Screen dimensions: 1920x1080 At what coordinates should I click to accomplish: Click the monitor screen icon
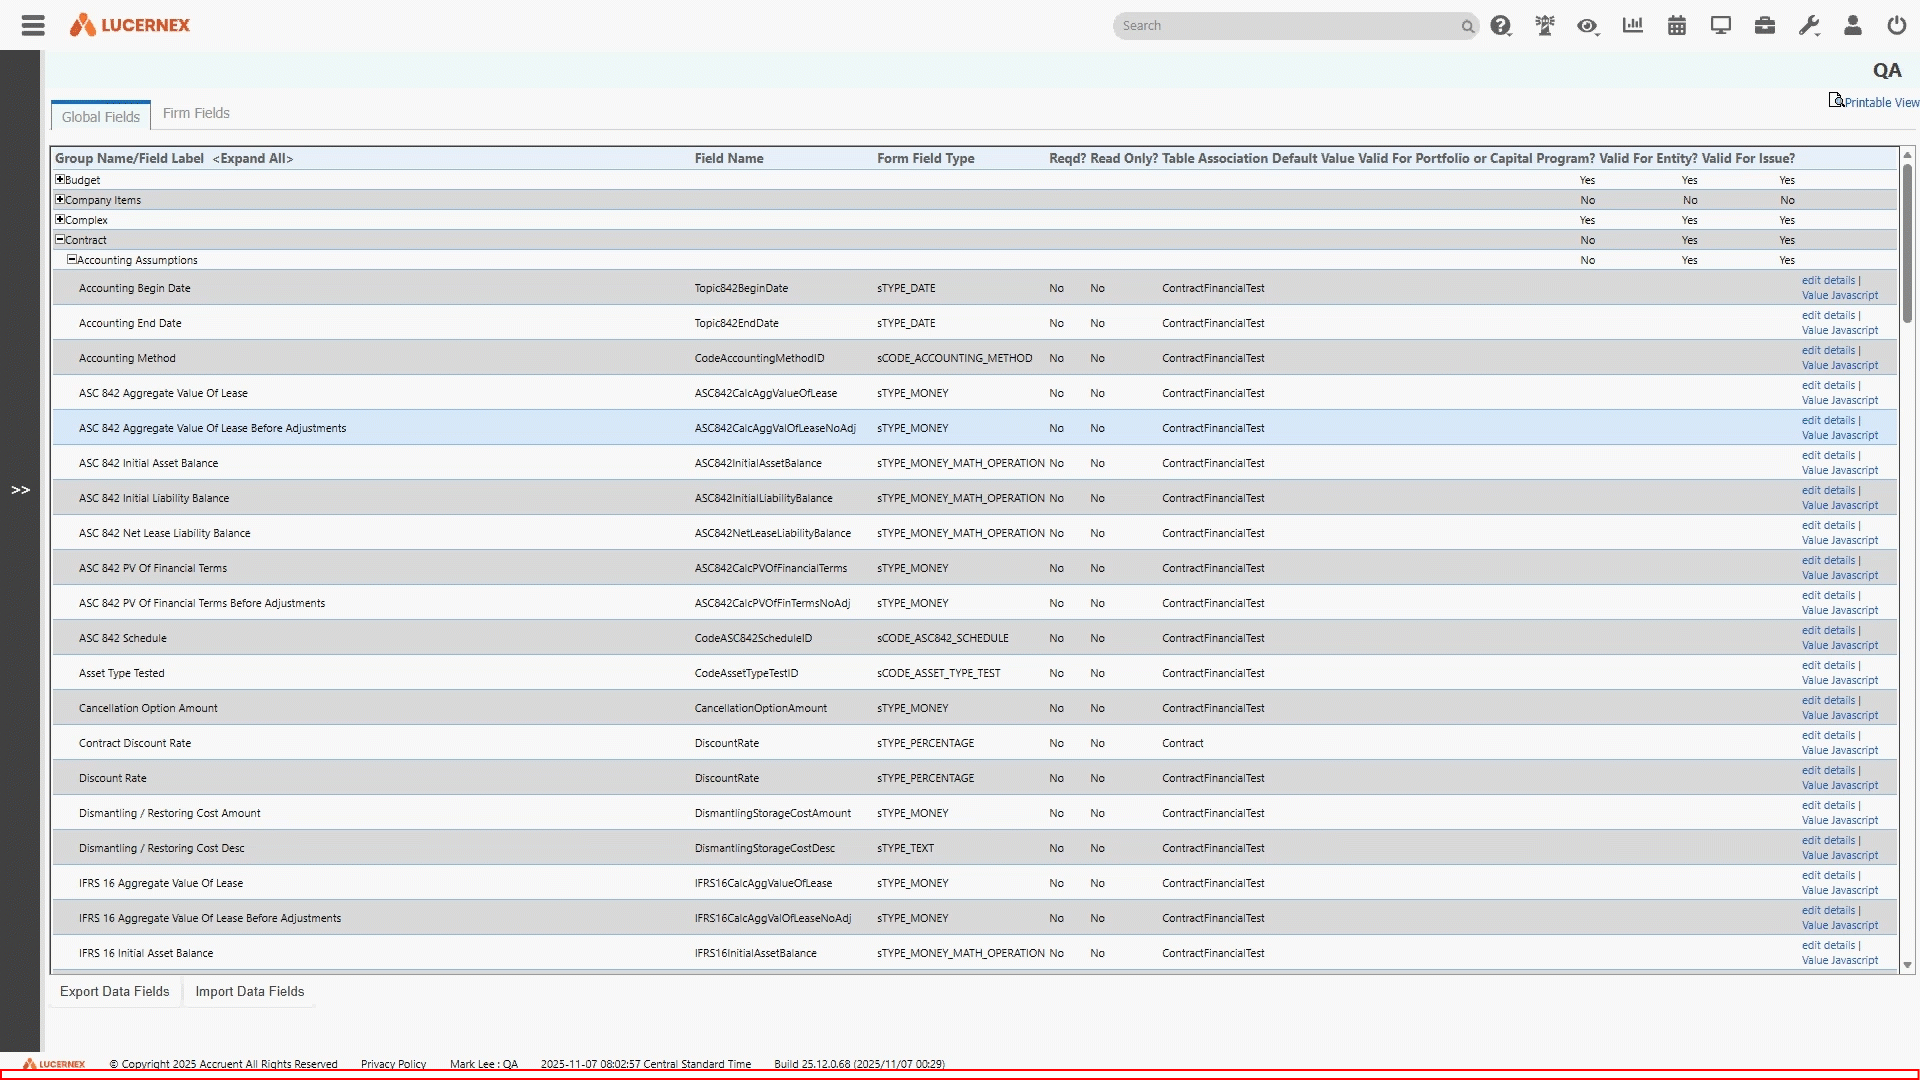(x=1721, y=26)
